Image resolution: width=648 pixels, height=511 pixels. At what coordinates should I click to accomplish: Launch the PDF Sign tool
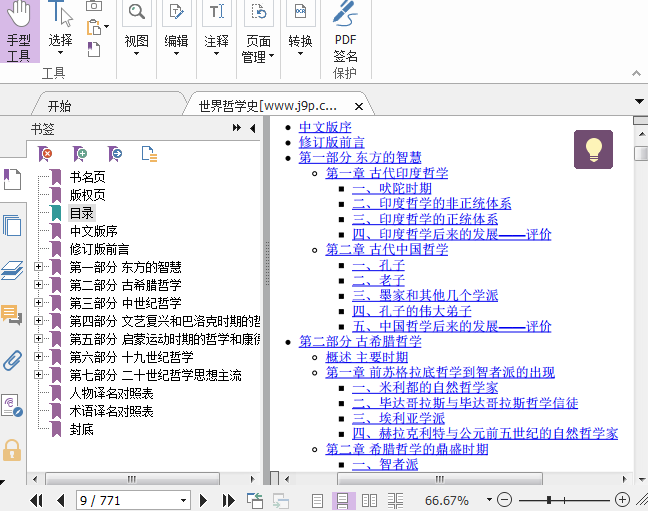click(x=345, y=33)
